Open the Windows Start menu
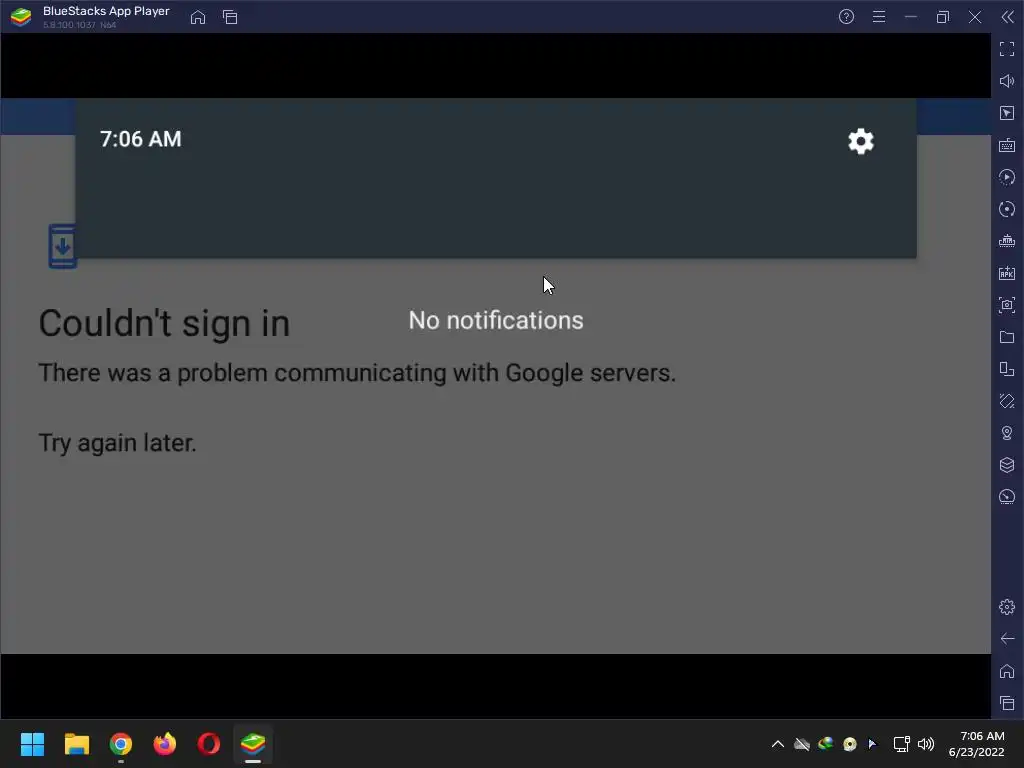The width and height of the screenshot is (1024, 768). pyautogui.click(x=32, y=744)
